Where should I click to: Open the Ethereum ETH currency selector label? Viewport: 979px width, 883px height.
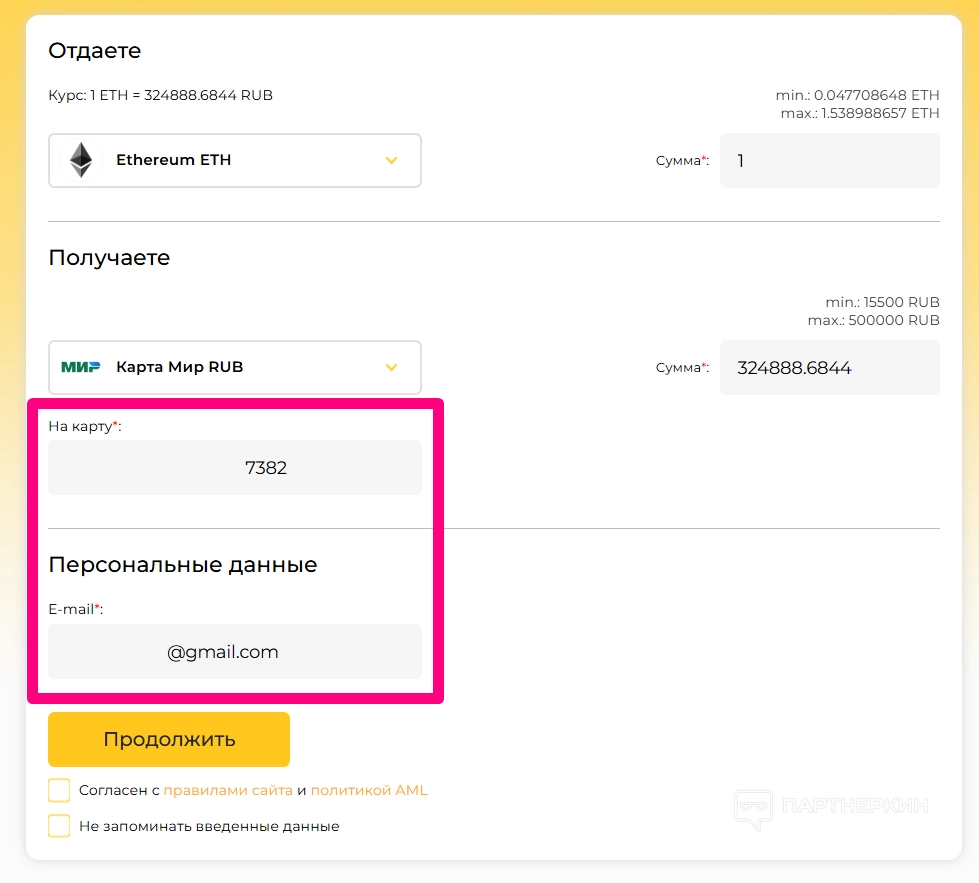point(174,160)
